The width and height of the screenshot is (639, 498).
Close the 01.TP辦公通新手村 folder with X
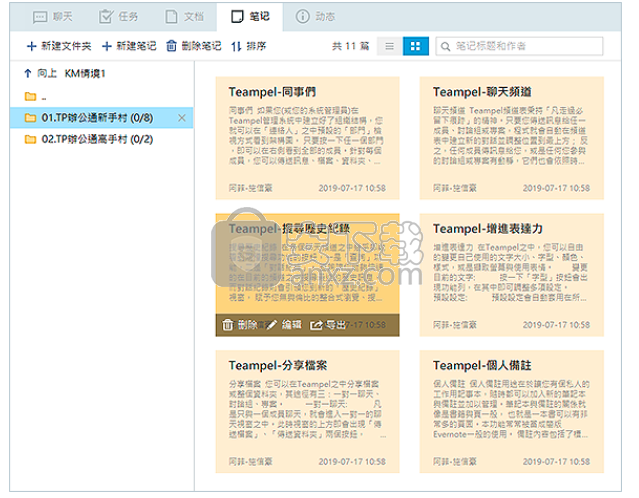(x=182, y=118)
